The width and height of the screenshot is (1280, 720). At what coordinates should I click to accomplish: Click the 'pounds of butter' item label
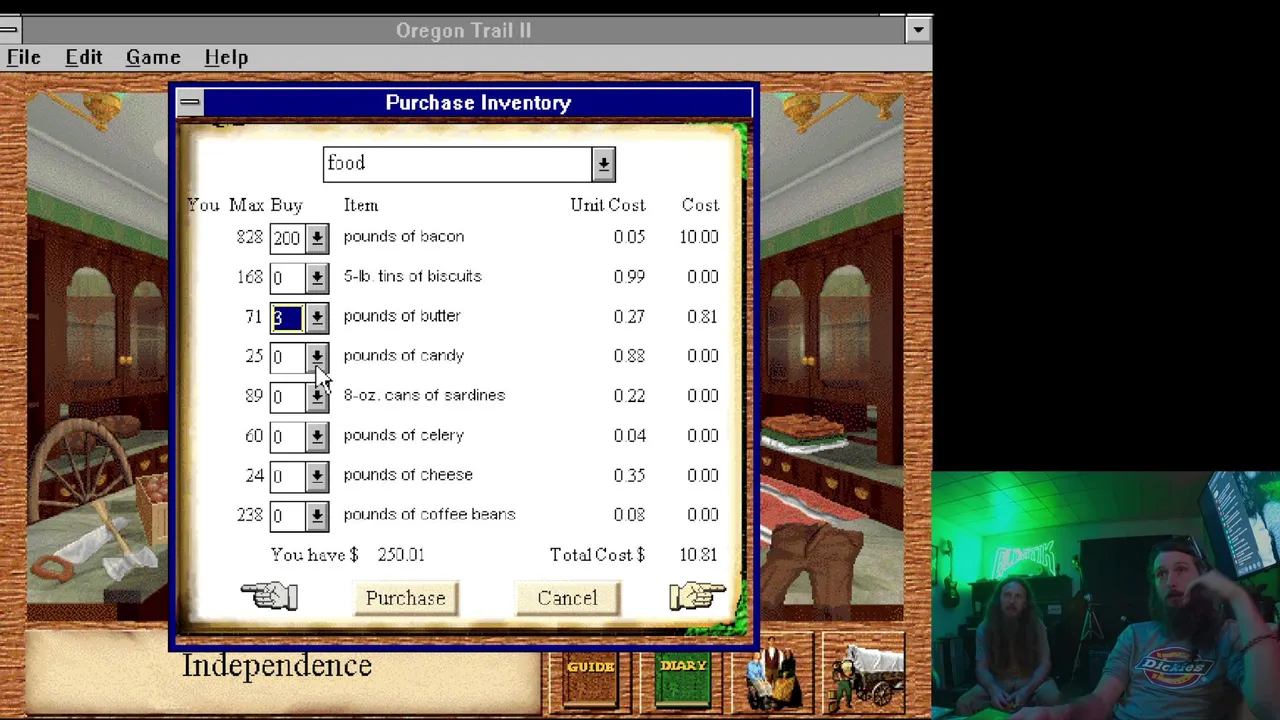[x=402, y=316]
